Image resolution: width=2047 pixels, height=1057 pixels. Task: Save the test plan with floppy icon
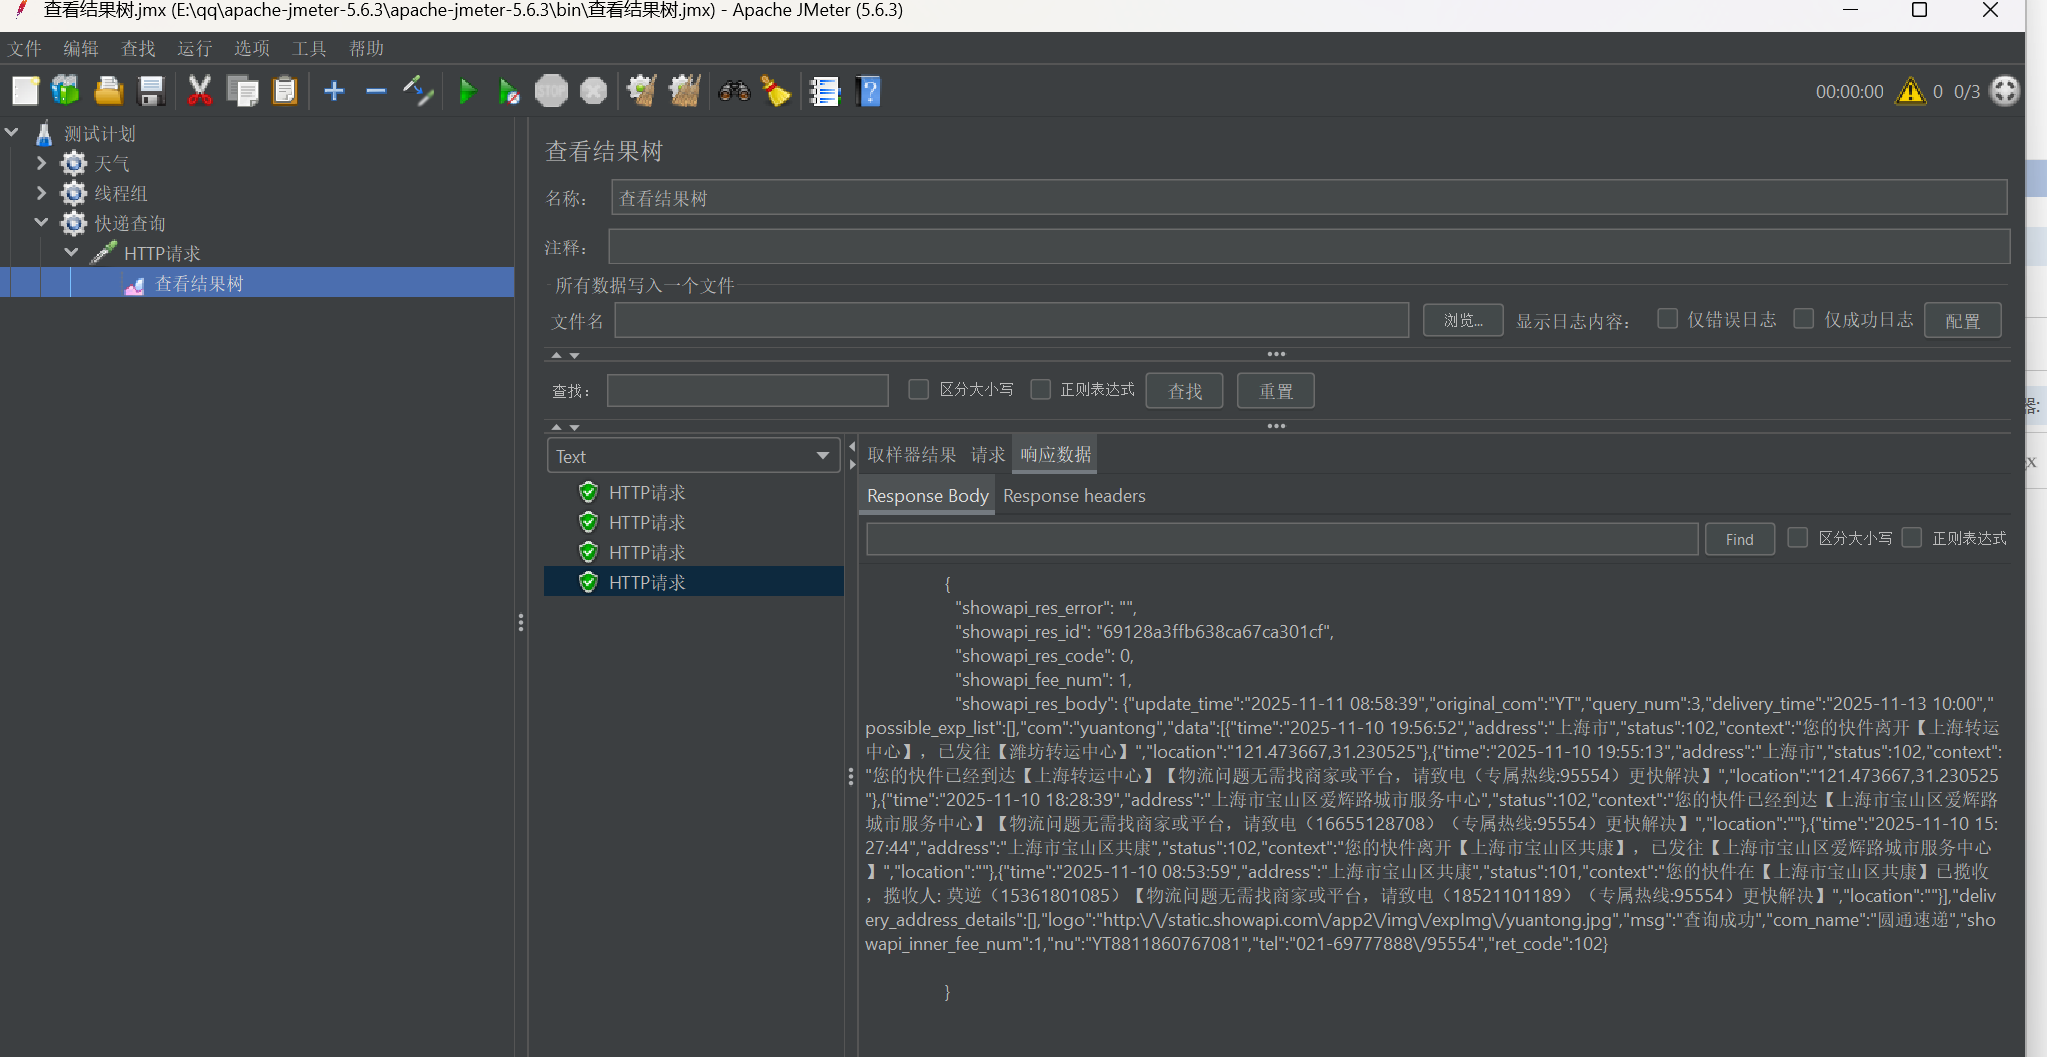[151, 91]
